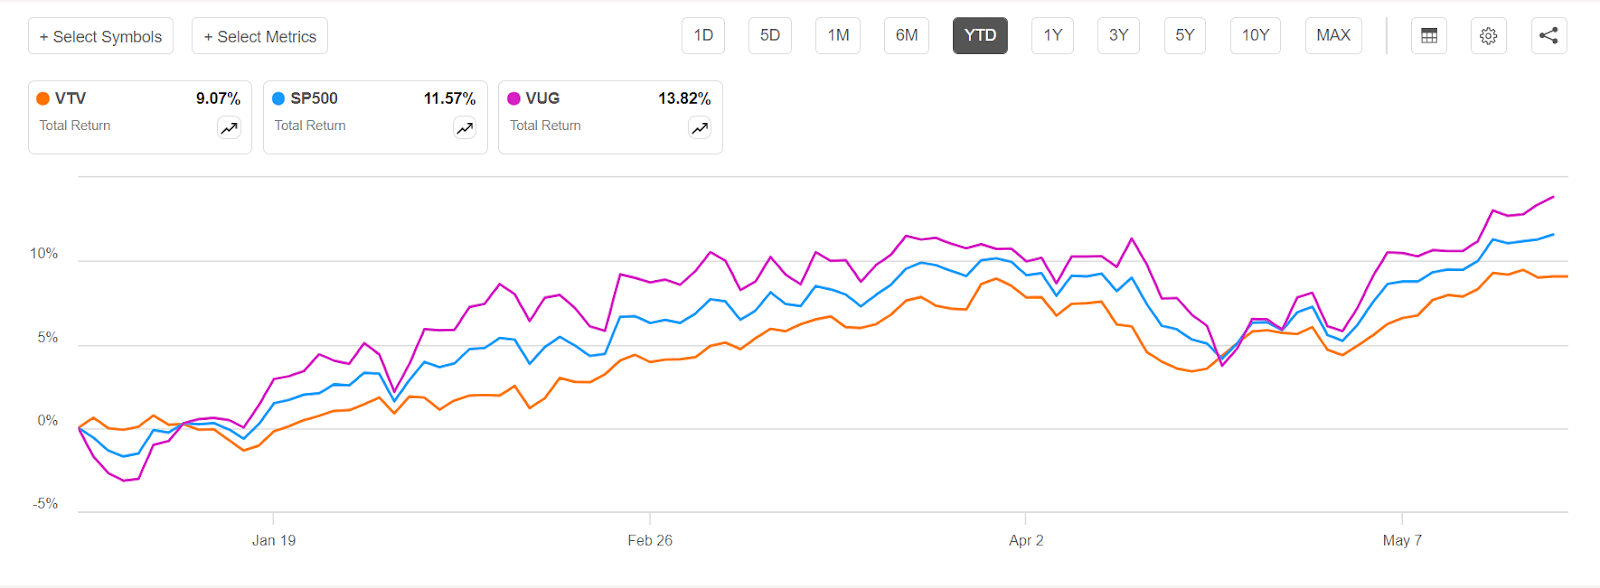Open the chart settings gear

pos(1489,35)
